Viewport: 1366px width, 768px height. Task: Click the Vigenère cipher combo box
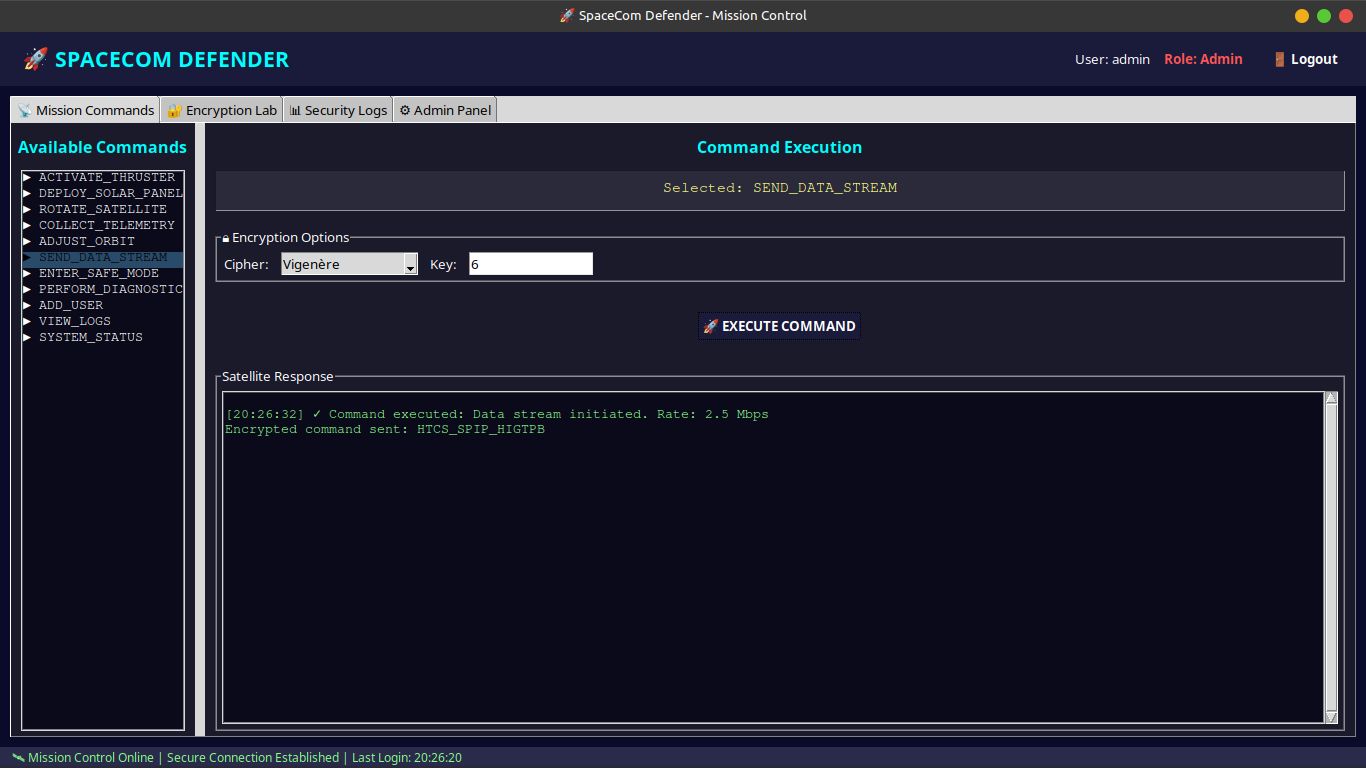pyautogui.click(x=349, y=264)
